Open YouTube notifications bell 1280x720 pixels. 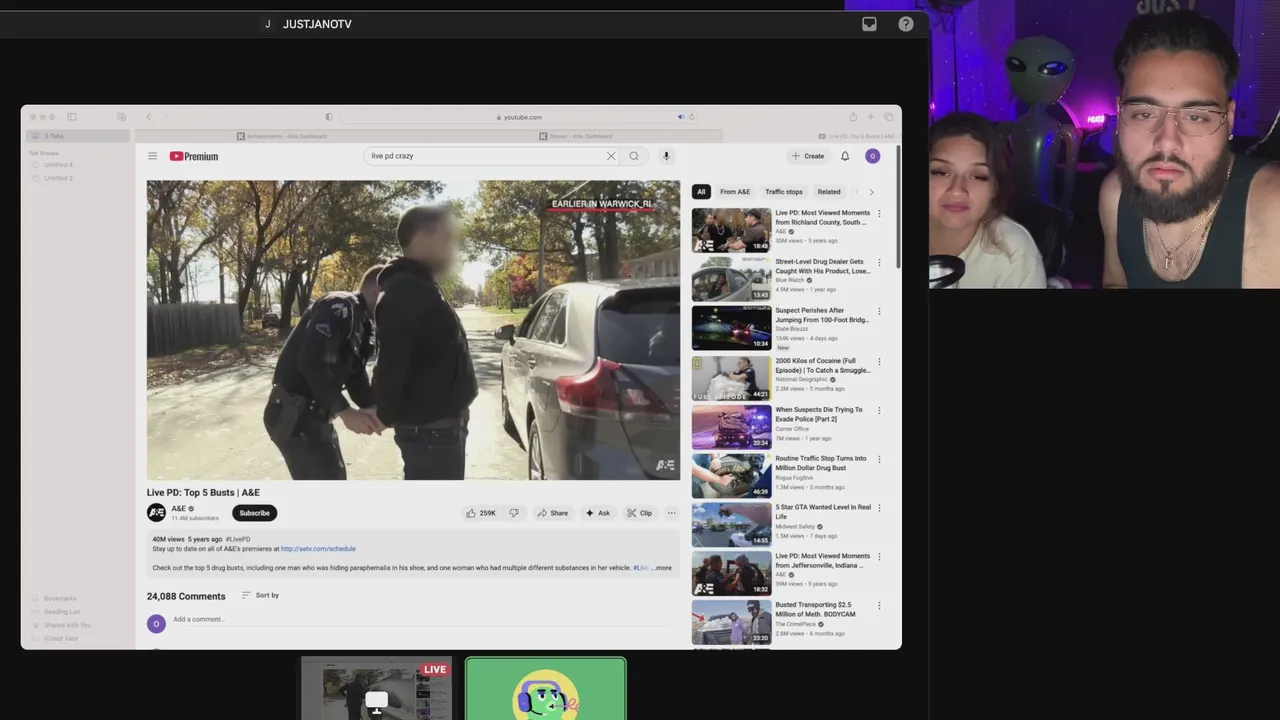pos(845,156)
